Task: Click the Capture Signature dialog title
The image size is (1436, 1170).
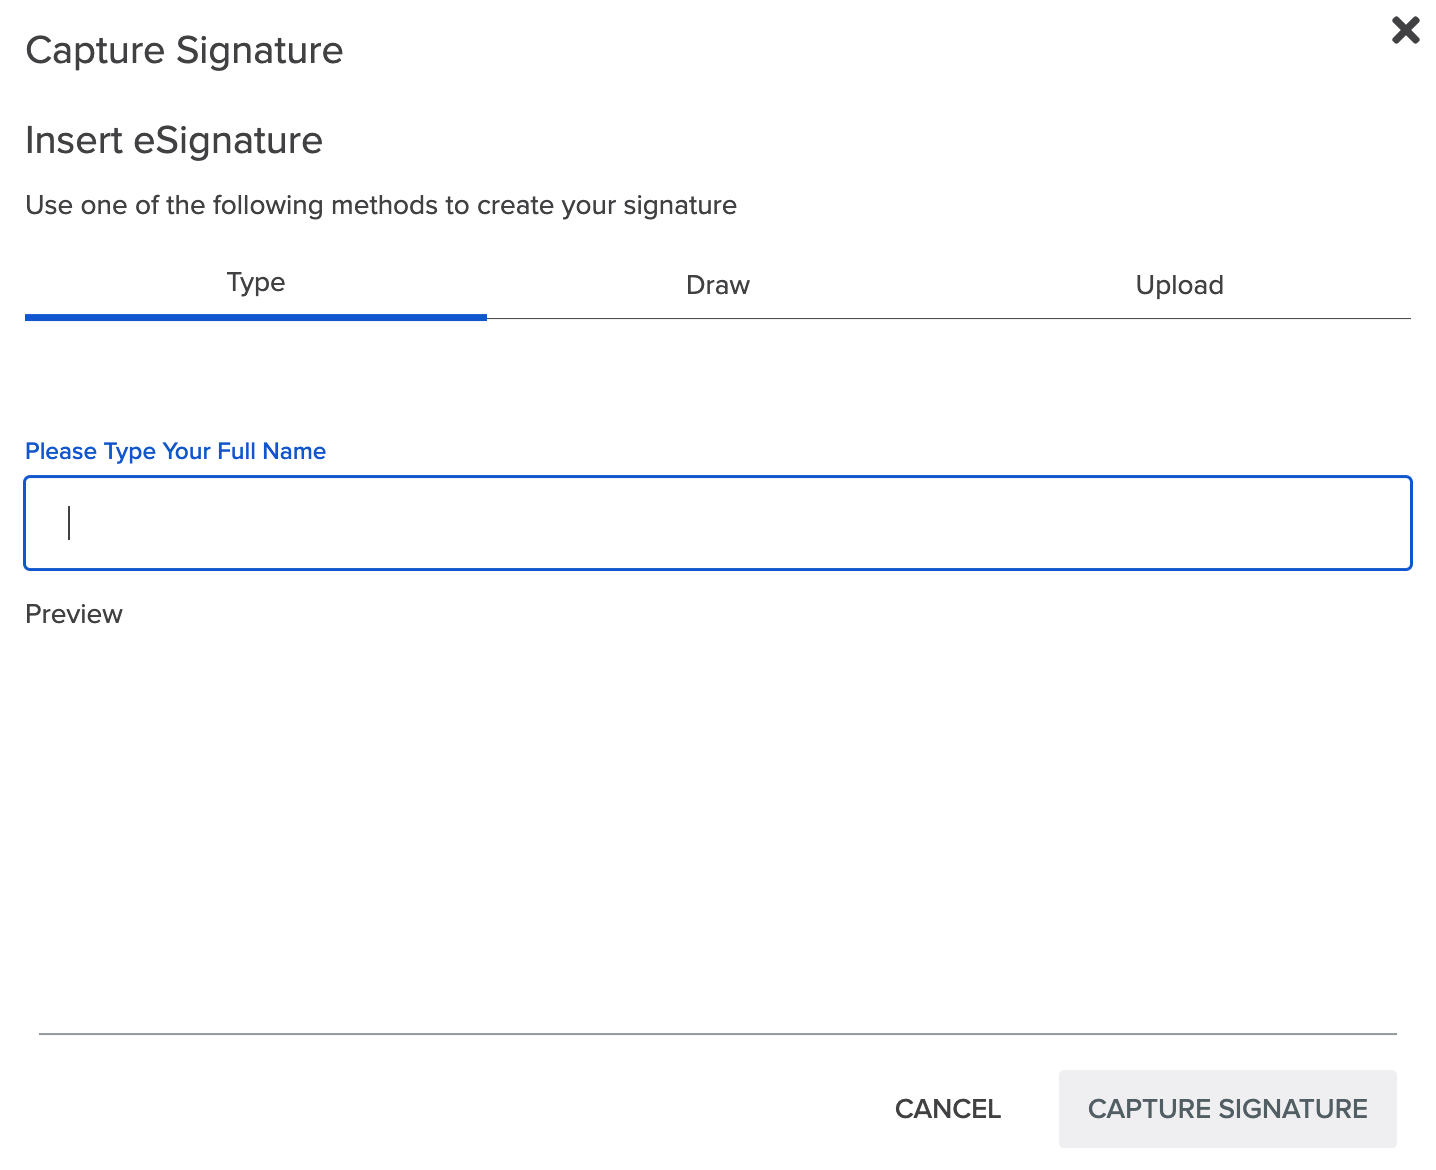Action: (x=184, y=50)
